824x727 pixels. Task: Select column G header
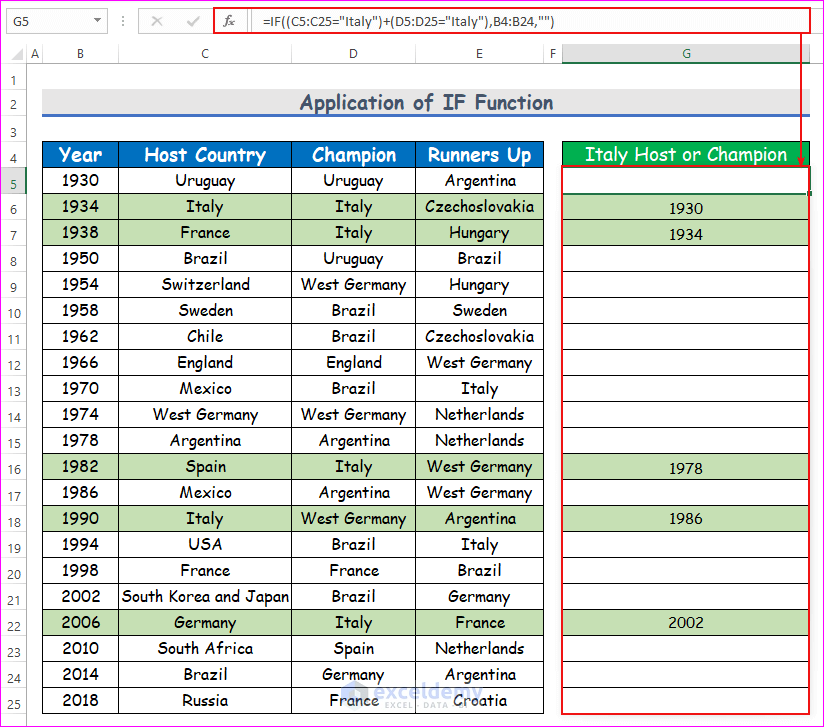(686, 54)
